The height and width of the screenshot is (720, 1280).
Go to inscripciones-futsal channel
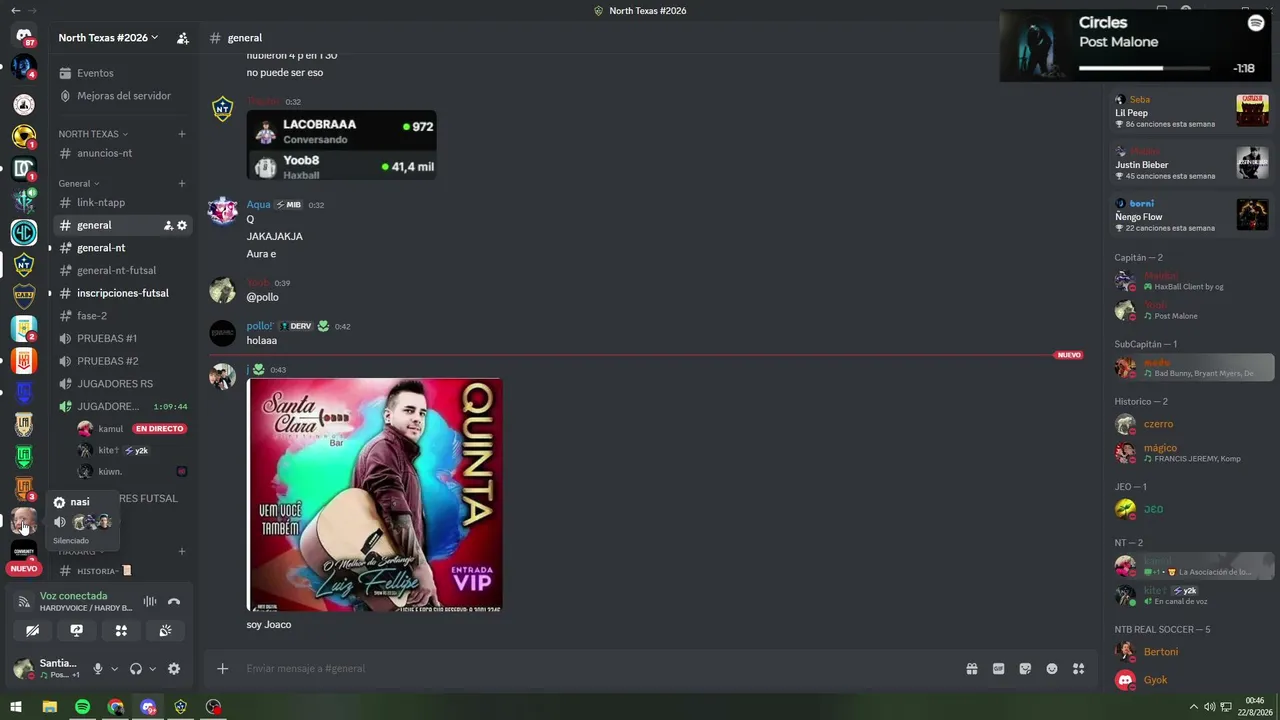click(120, 293)
